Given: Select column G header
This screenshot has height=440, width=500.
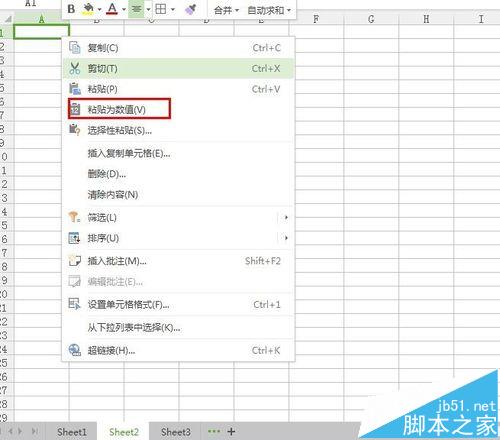Looking at the screenshot, I should pos(371,19).
